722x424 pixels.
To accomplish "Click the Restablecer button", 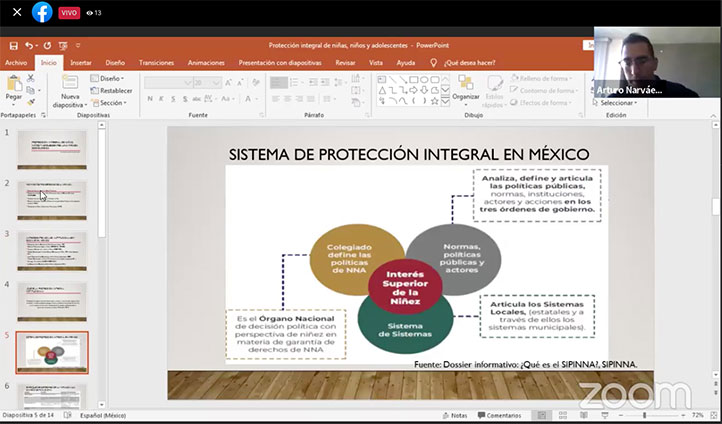I will tap(113, 90).
